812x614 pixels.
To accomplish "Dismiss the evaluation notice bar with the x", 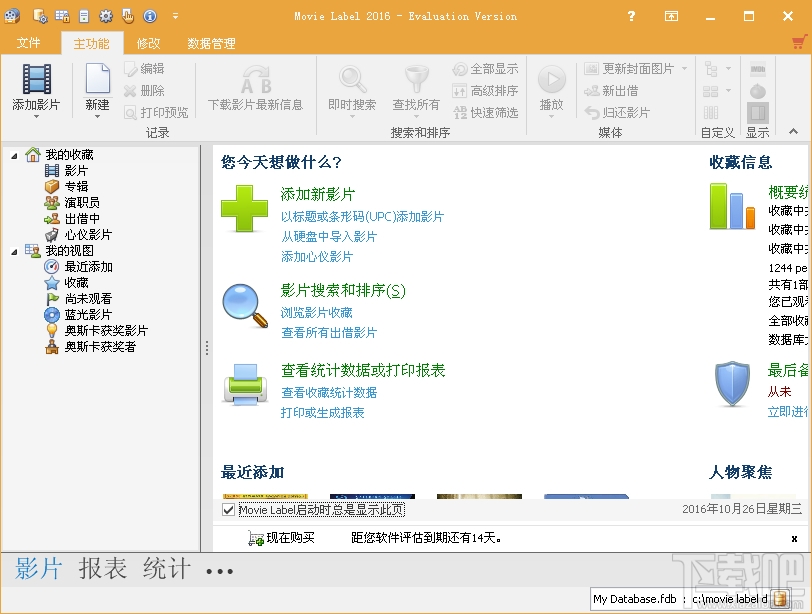I will click(x=794, y=539).
